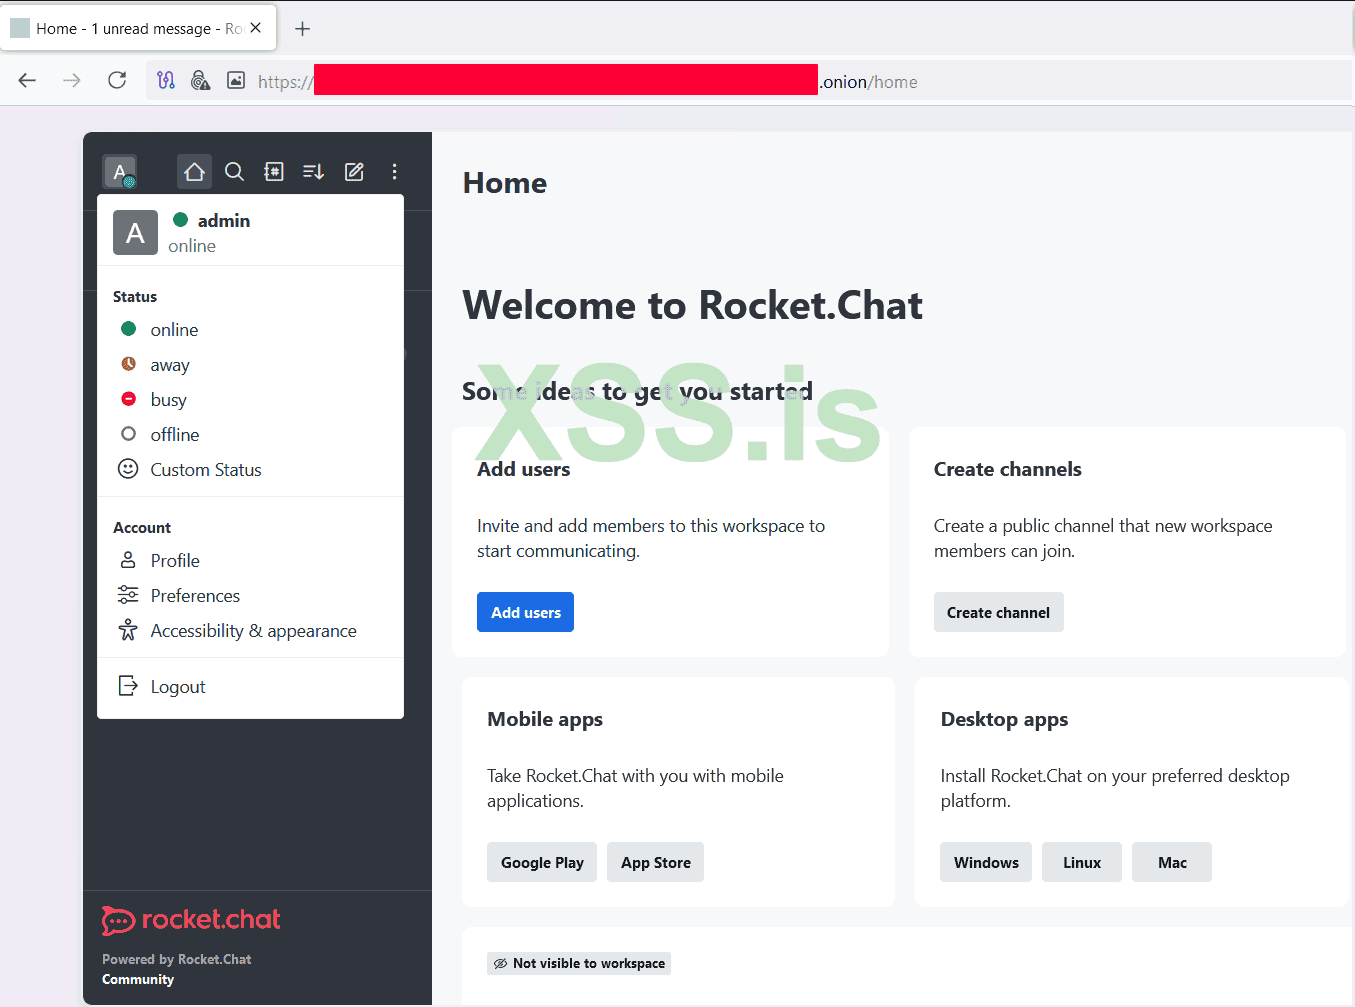Open Accessibility & appearance settings
The image size is (1355, 1007).
coord(250,631)
